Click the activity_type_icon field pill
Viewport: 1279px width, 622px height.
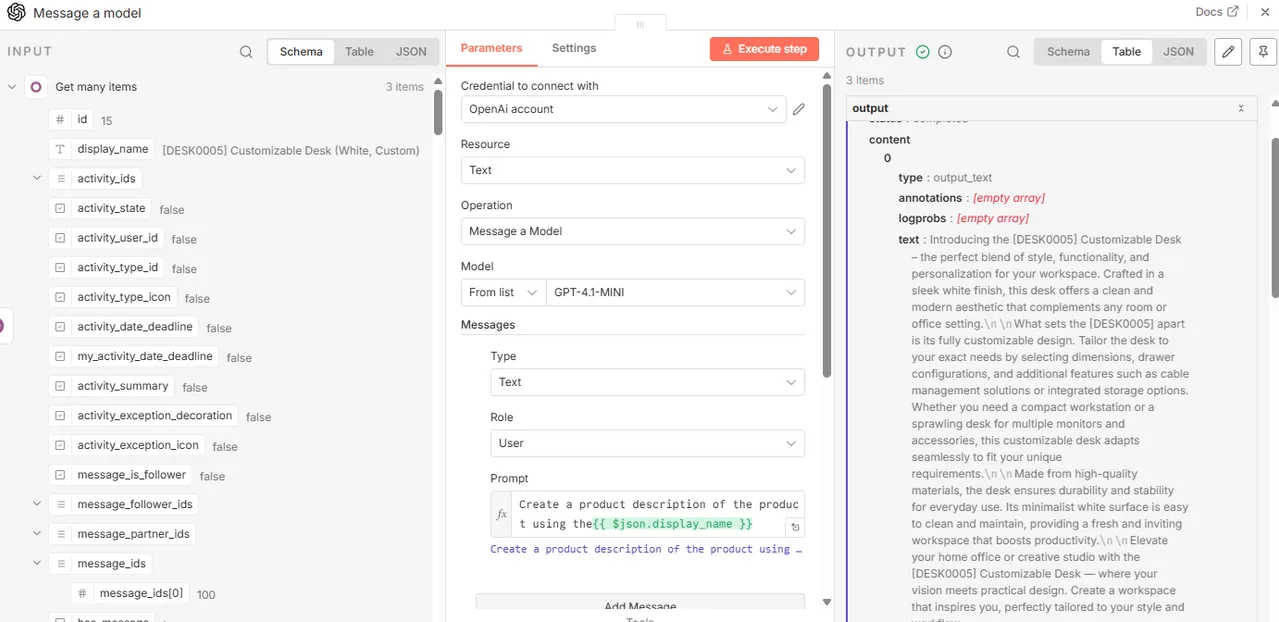pyautogui.click(x=113, y=297)
